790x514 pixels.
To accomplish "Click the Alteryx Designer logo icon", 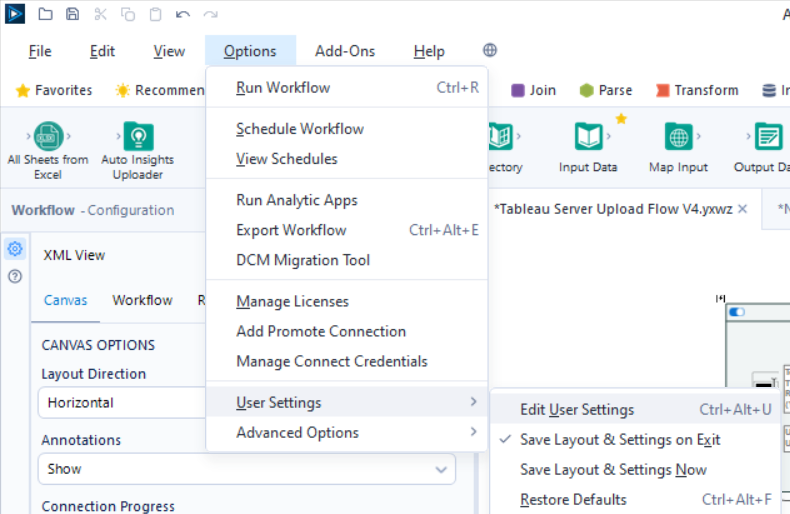I will click(15, 14).
